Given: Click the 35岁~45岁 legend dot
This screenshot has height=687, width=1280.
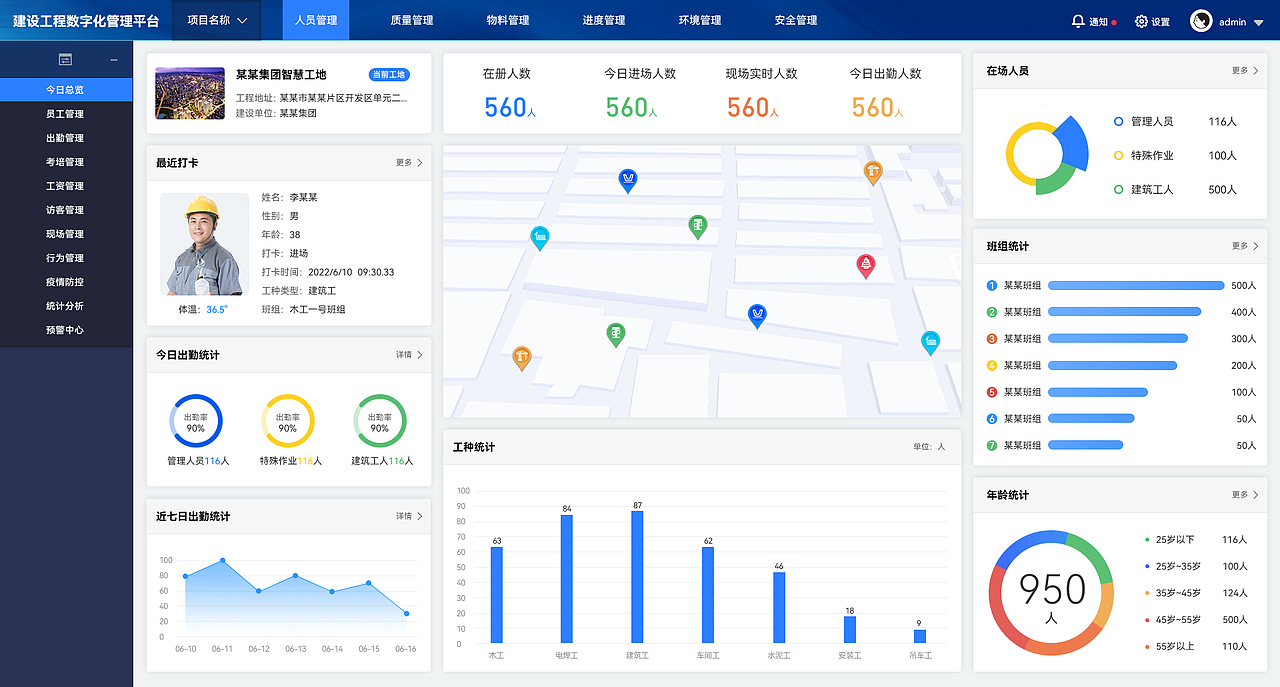Looking at the screenshot, I should [x=1147, y=594].
